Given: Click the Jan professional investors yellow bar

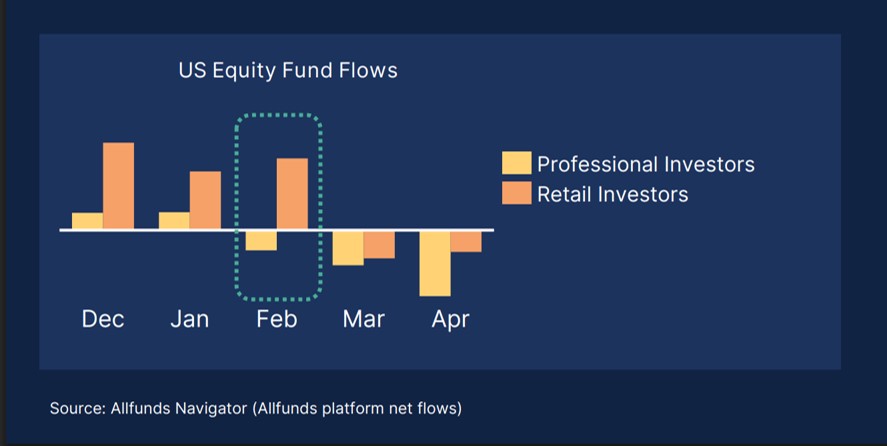Looking at the screenshot, I should coord(174,221).
